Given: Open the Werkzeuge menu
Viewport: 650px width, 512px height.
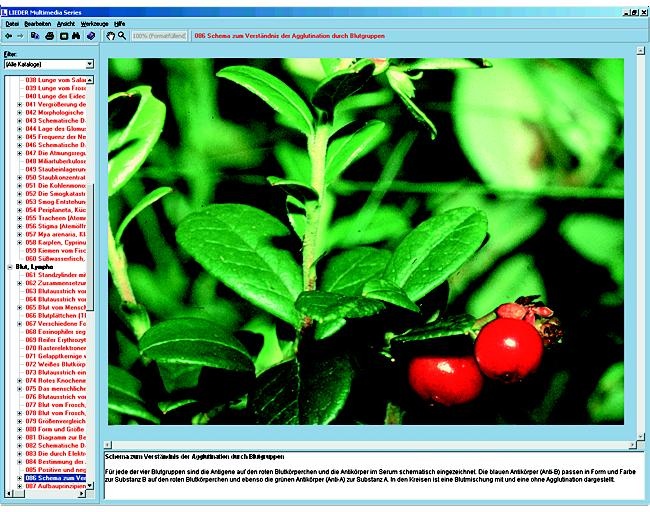Looking at the screenshot, I should (x=95, y=21).
